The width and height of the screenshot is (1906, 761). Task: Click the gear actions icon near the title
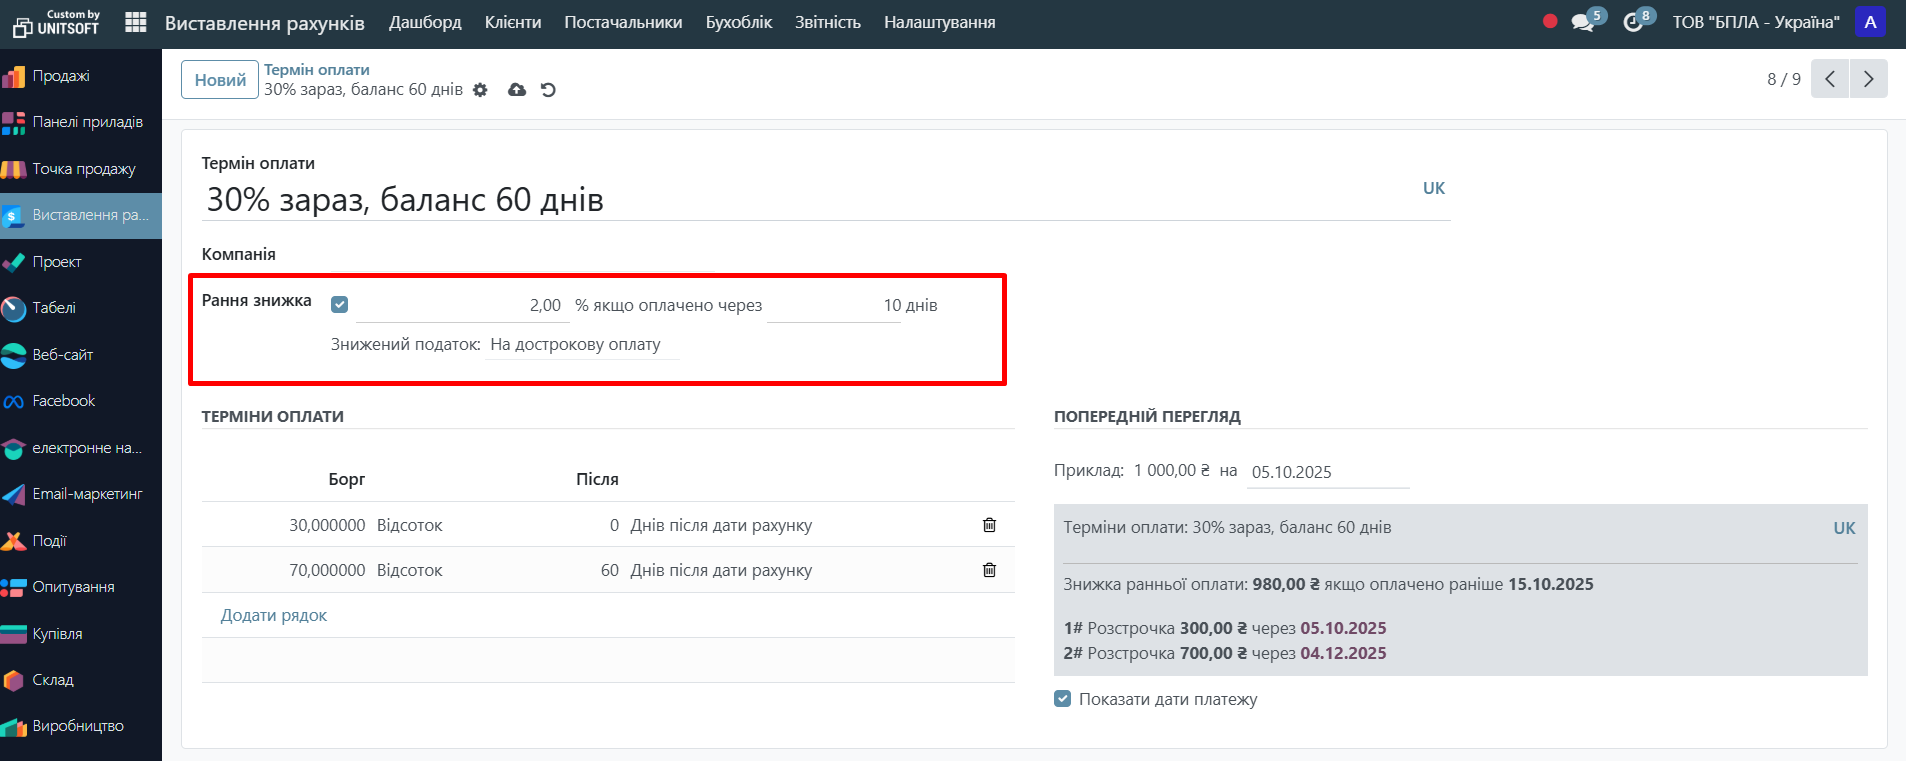click(480, 90)
